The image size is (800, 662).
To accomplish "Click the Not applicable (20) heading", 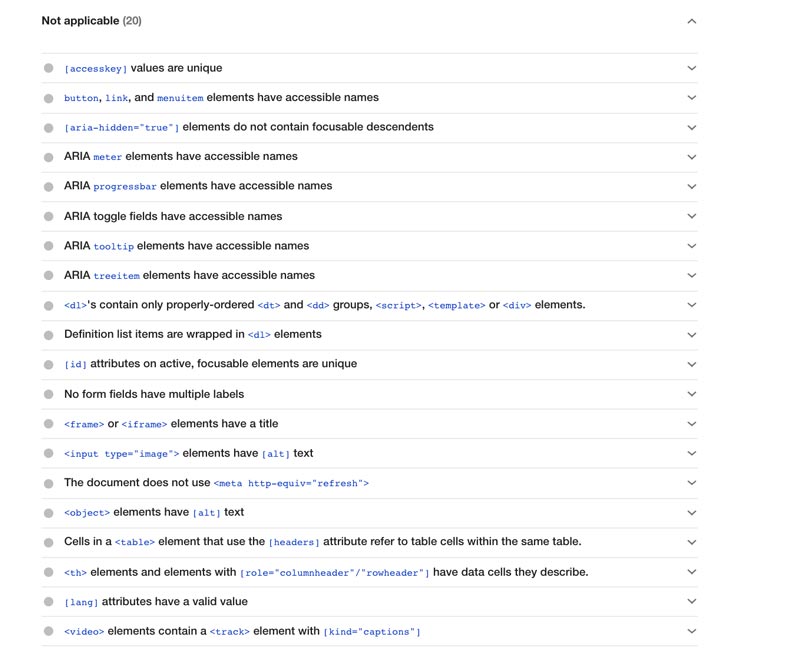I will (x=92, y=21).
